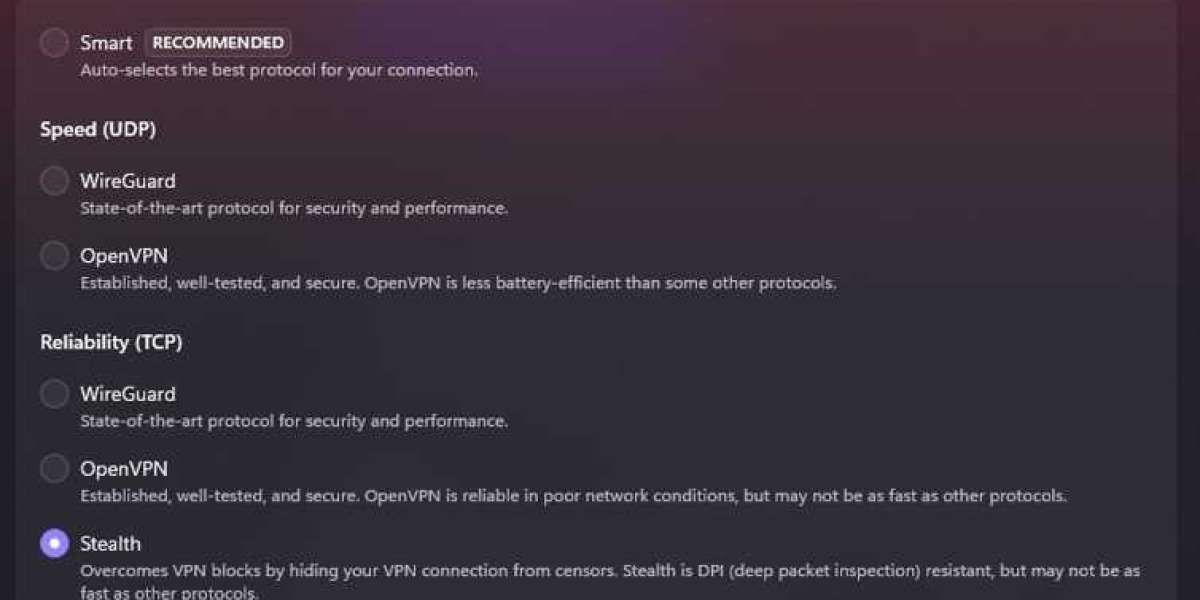Click the Stealth protocol label text

(110, 544)
